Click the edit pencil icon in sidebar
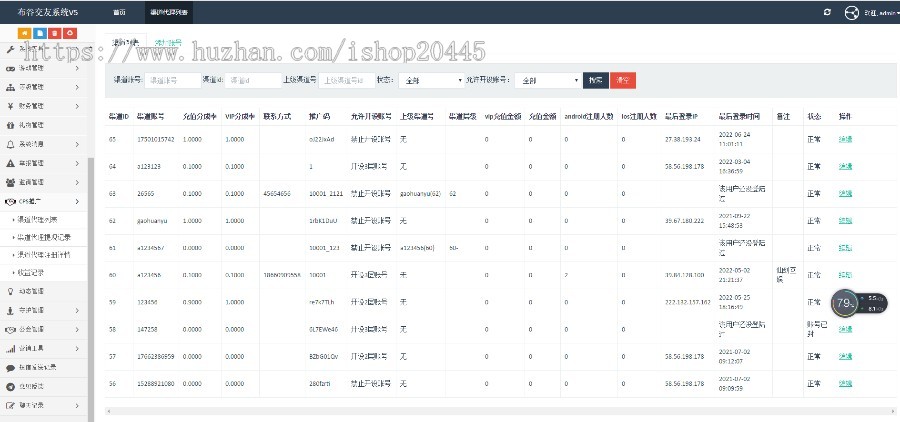The width and height of the screenshot is (900, 422). pyautogui.click(x=10, y=405)
